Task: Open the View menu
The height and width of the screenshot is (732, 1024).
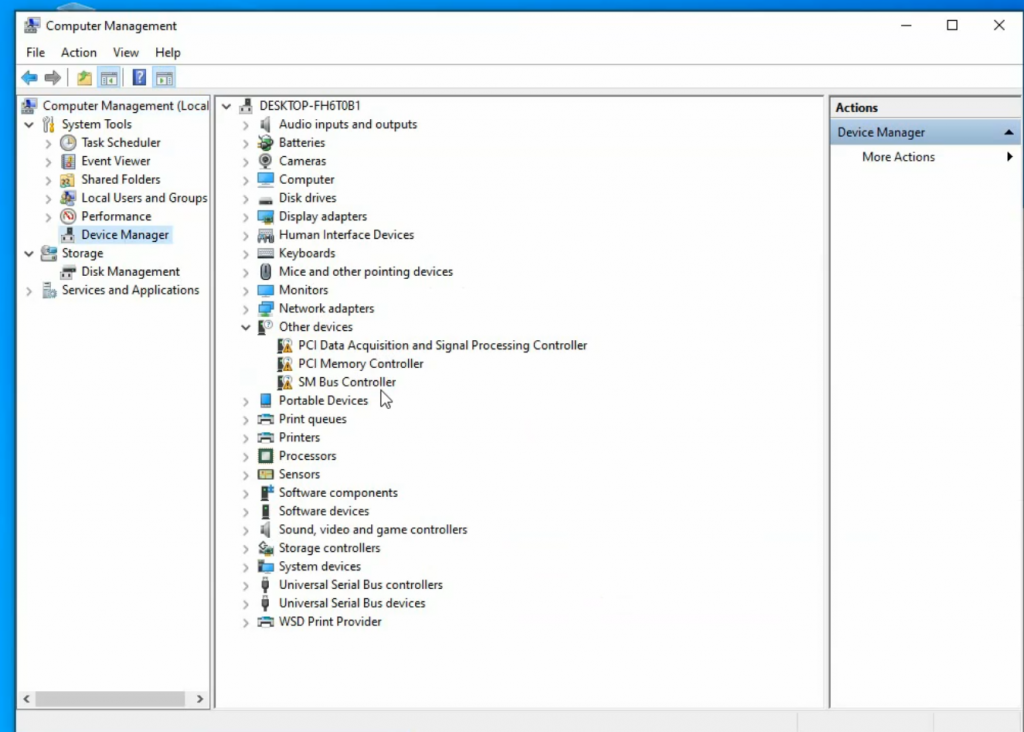Action: 125,52
